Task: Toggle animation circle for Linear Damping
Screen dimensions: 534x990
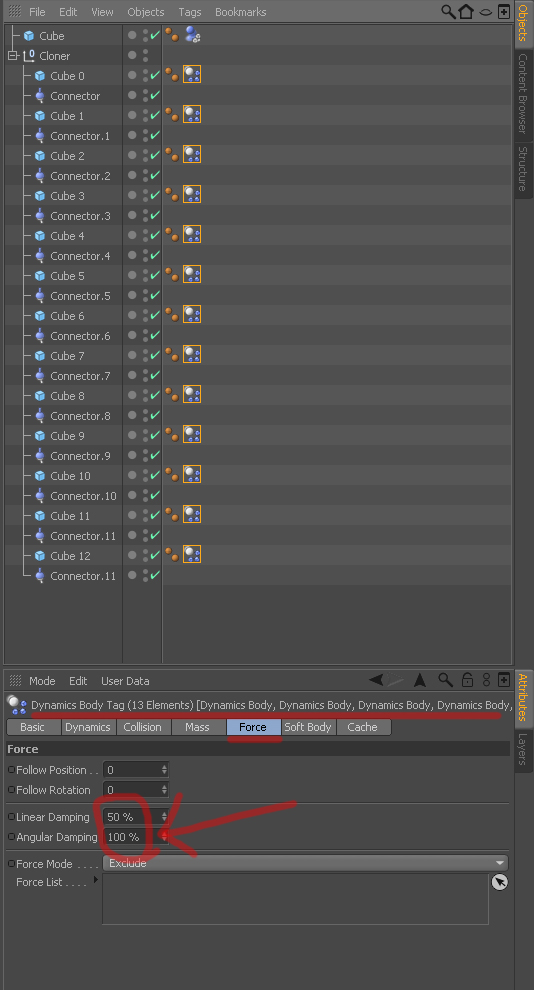Action: 11,816
